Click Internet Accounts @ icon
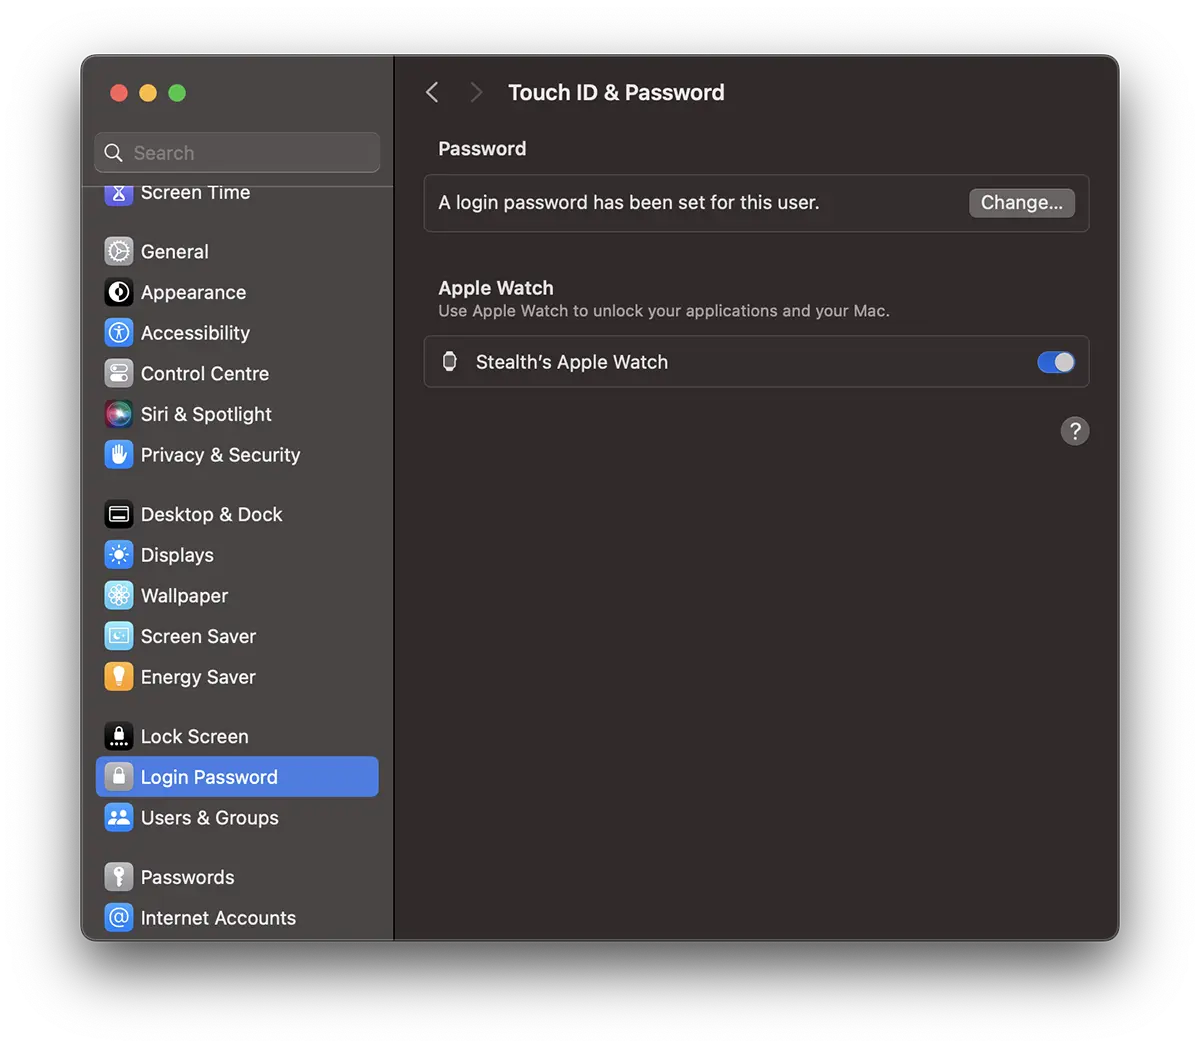1200x1048 pixels. (x=119, y=917)
